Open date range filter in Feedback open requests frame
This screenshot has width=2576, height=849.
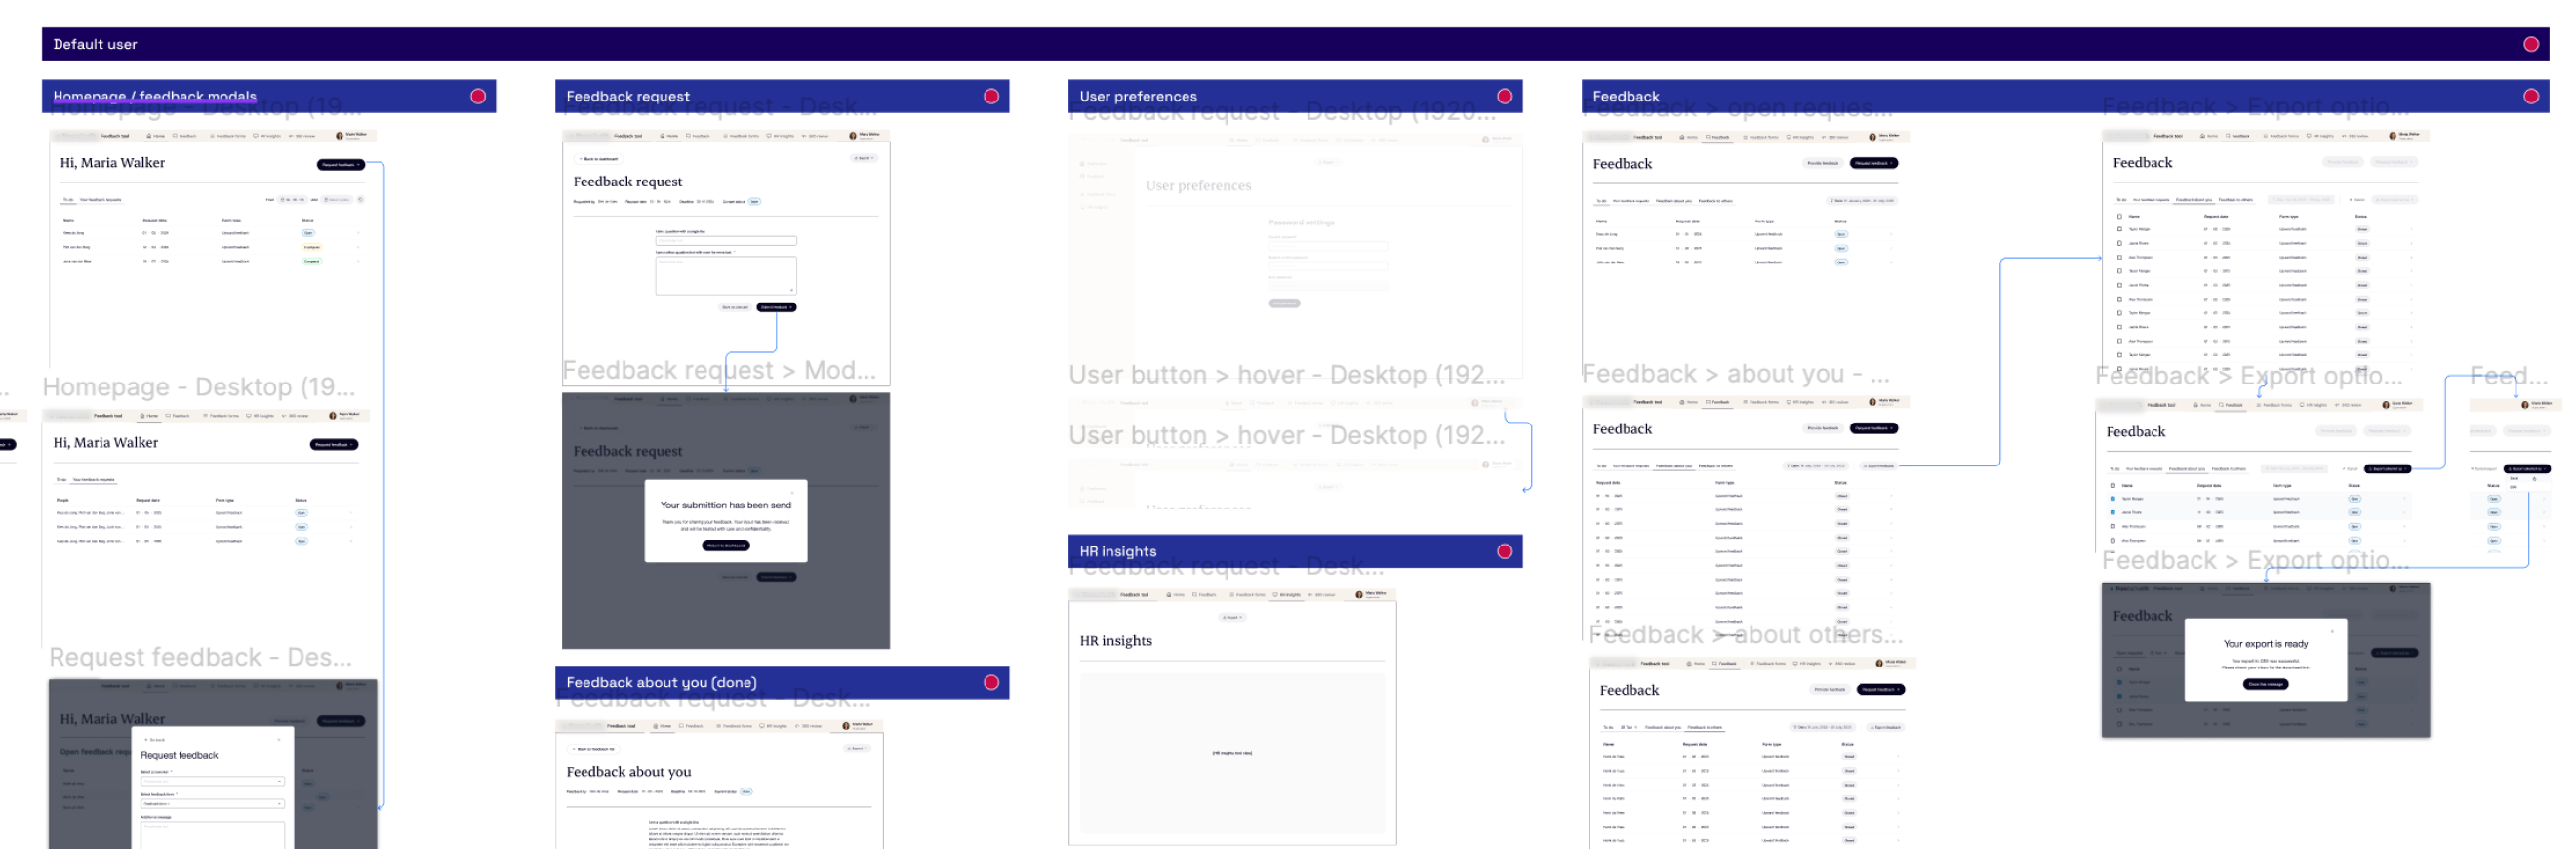[x=1862, y=200]
